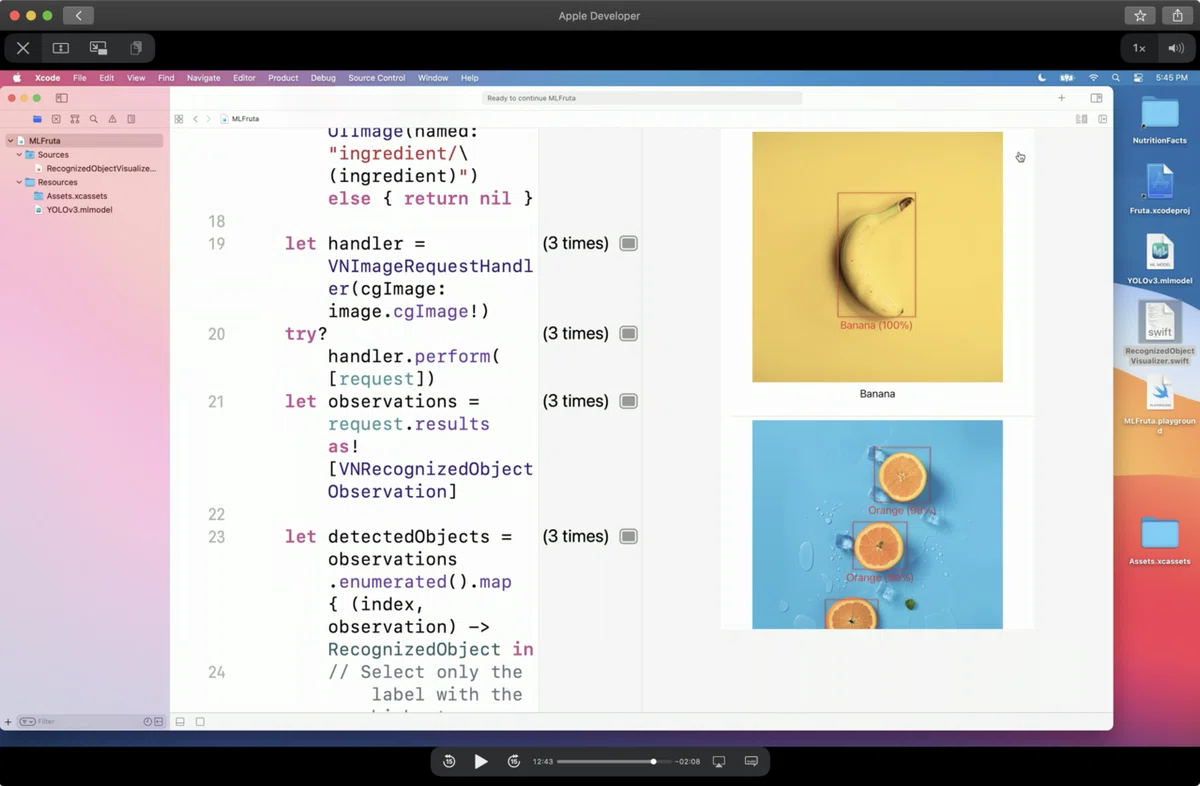Open the issue navigator warning icon
Viewport: 1200px width, 786px height.
pyautogui.click(x=112, y=119)
